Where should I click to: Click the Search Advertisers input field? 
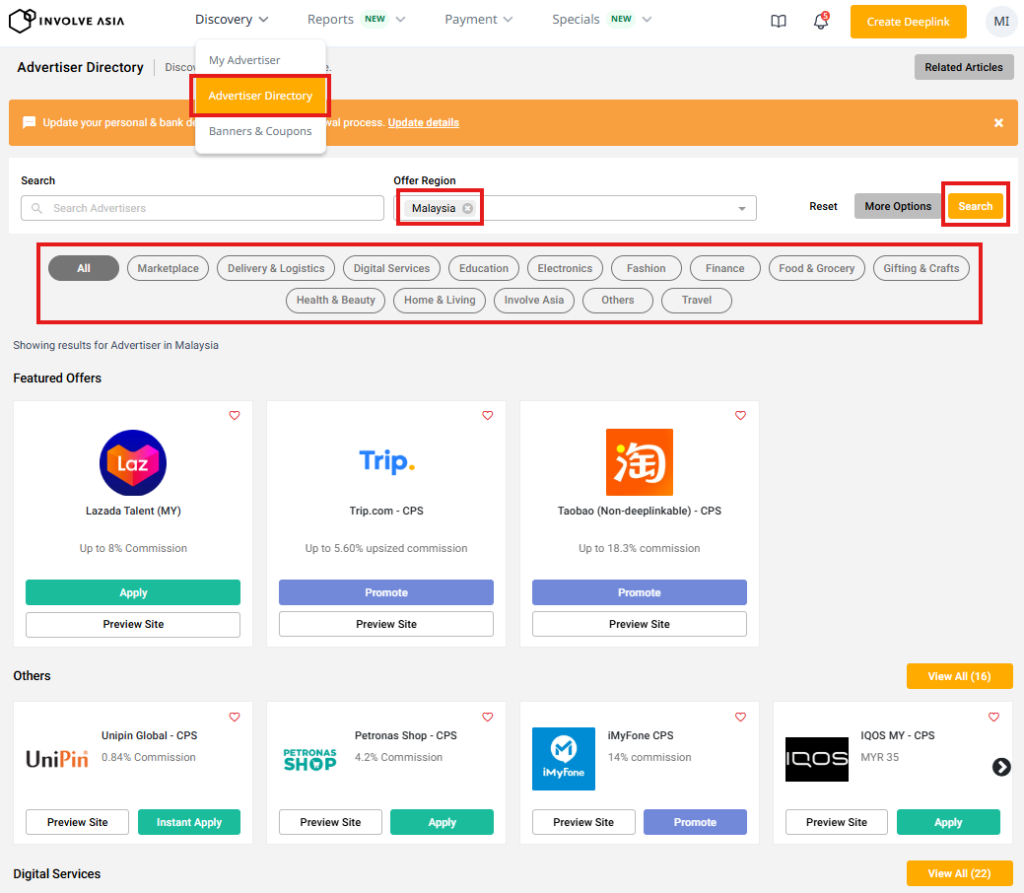point(202,208)
